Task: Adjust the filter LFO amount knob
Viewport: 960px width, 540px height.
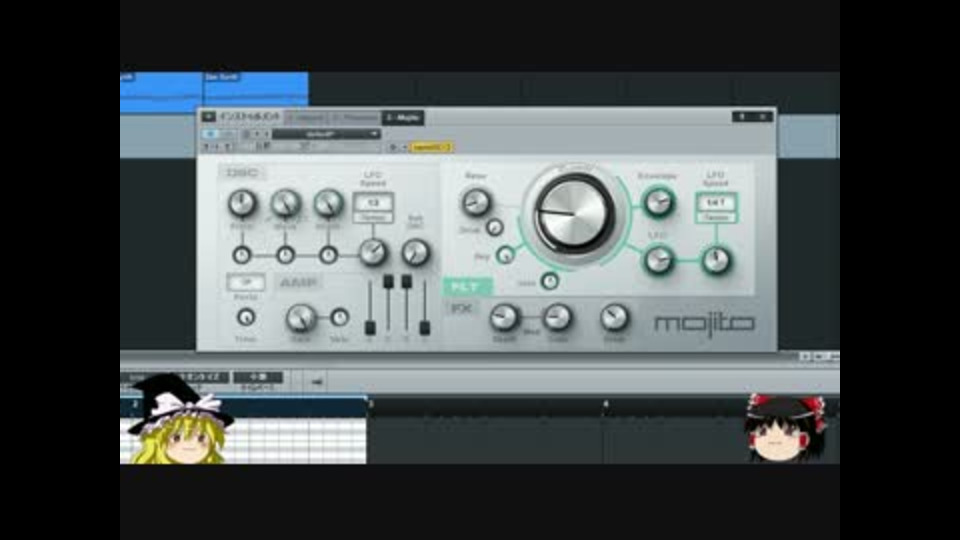Action: [x=658, y=260]
